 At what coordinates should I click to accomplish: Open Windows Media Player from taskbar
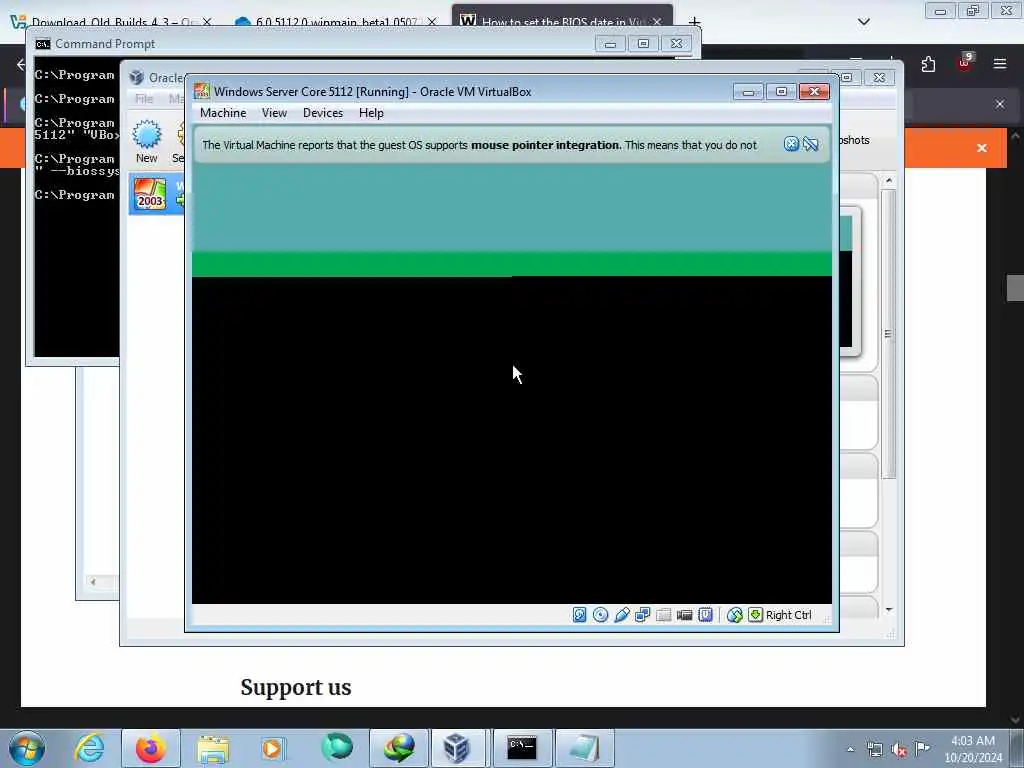coord(274,748)
